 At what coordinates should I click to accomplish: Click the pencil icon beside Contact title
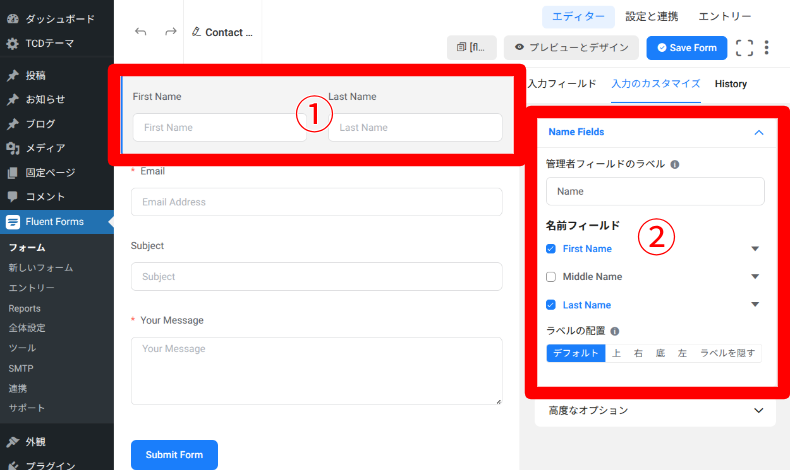tap(196, 32)
